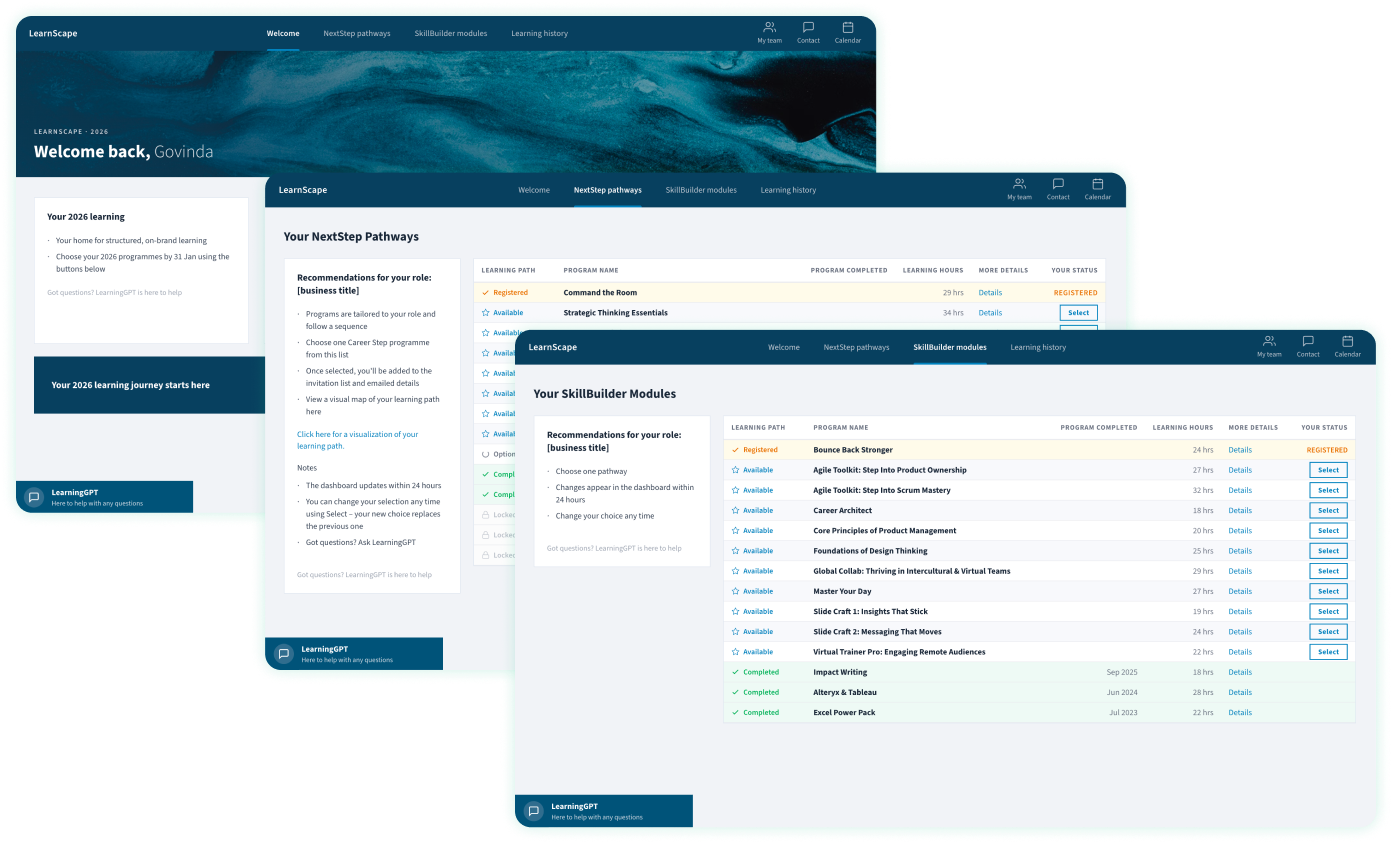Switch to the Learning history tab
Viewport: 1392px width, 844px height.
1040,347
